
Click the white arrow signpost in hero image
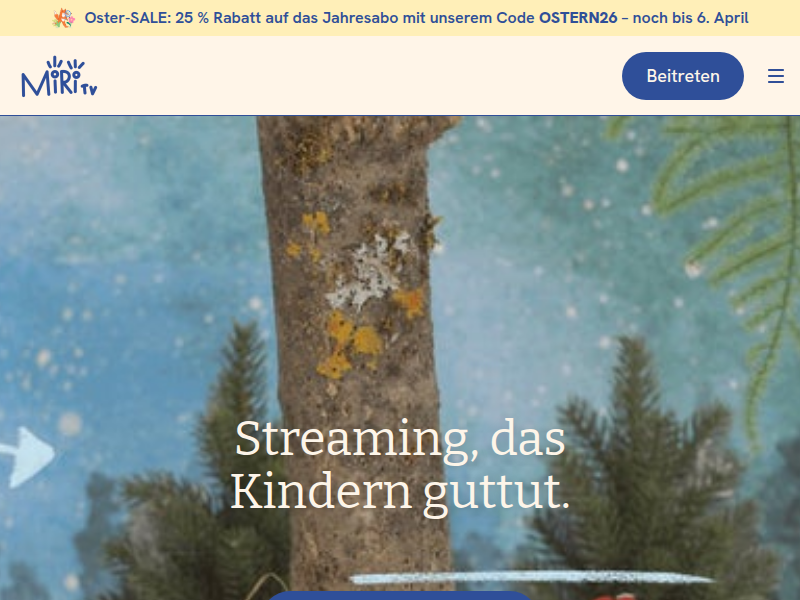point(27,456)
